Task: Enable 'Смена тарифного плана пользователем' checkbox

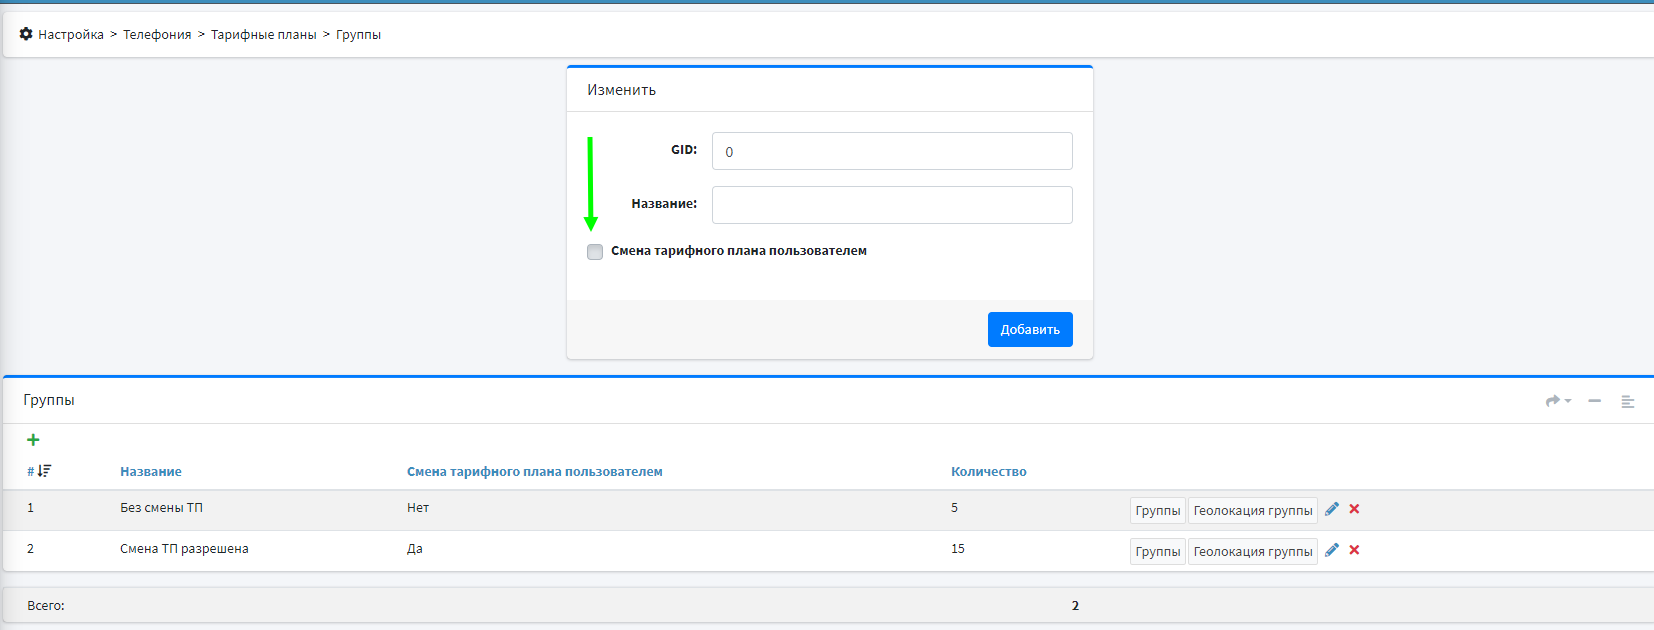Action: (595, 252)
